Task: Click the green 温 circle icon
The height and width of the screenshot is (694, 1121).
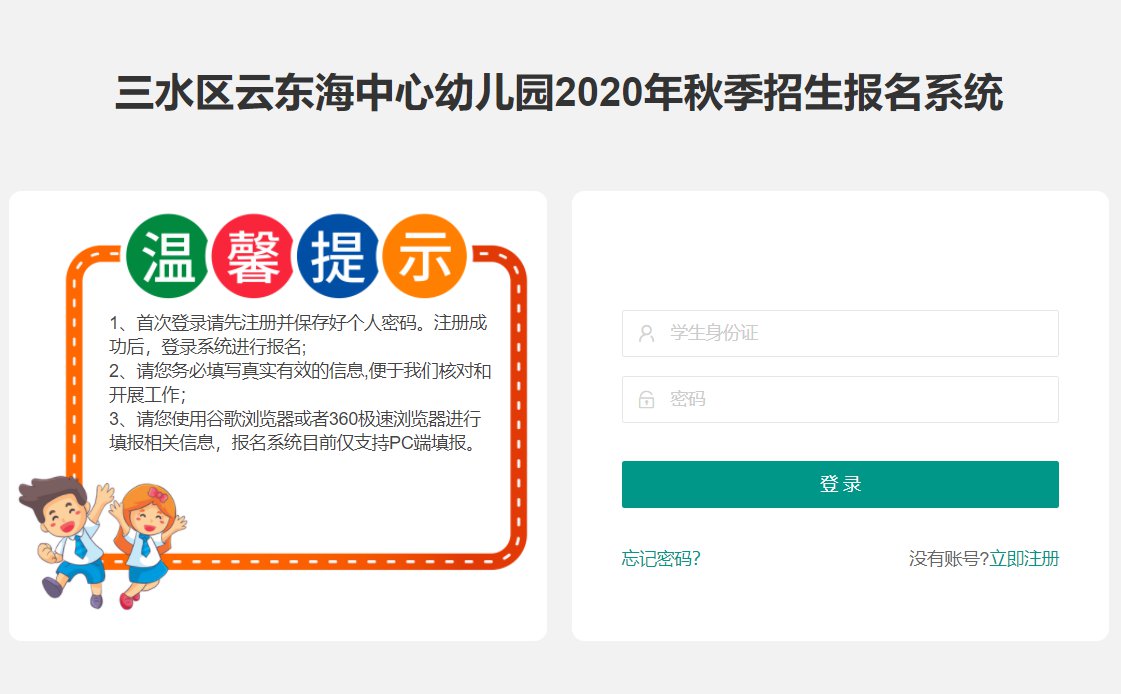Action: coord(168,256)
